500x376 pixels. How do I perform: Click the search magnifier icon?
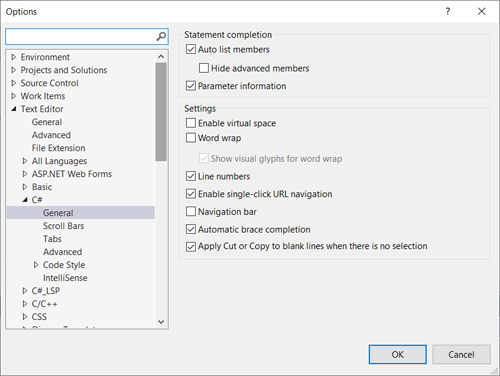click(161, 36)
